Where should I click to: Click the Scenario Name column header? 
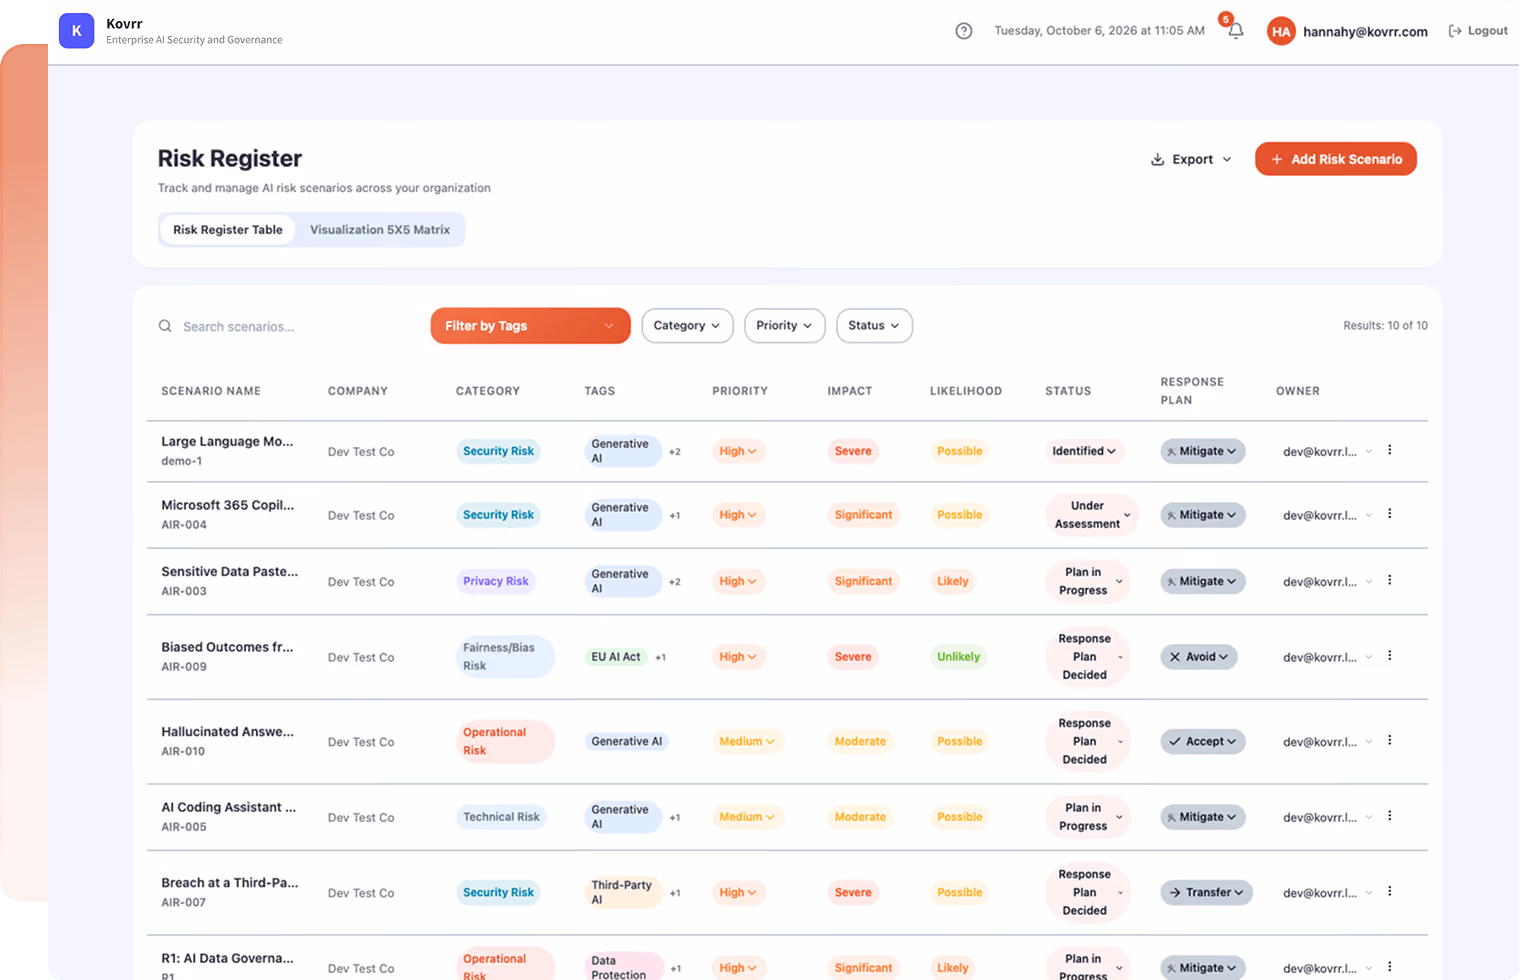(x=211, y=391)
